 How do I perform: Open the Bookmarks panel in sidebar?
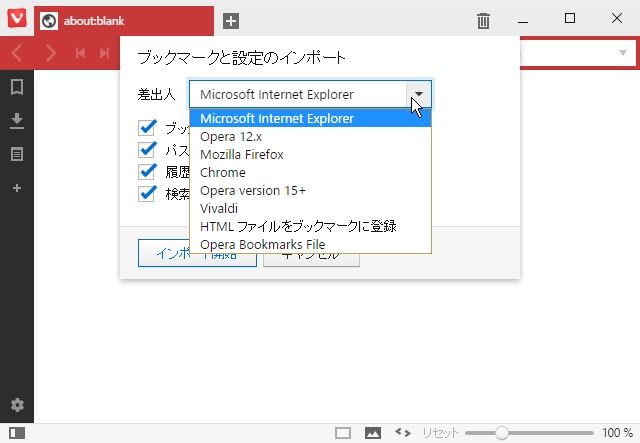tap(17, 87)
